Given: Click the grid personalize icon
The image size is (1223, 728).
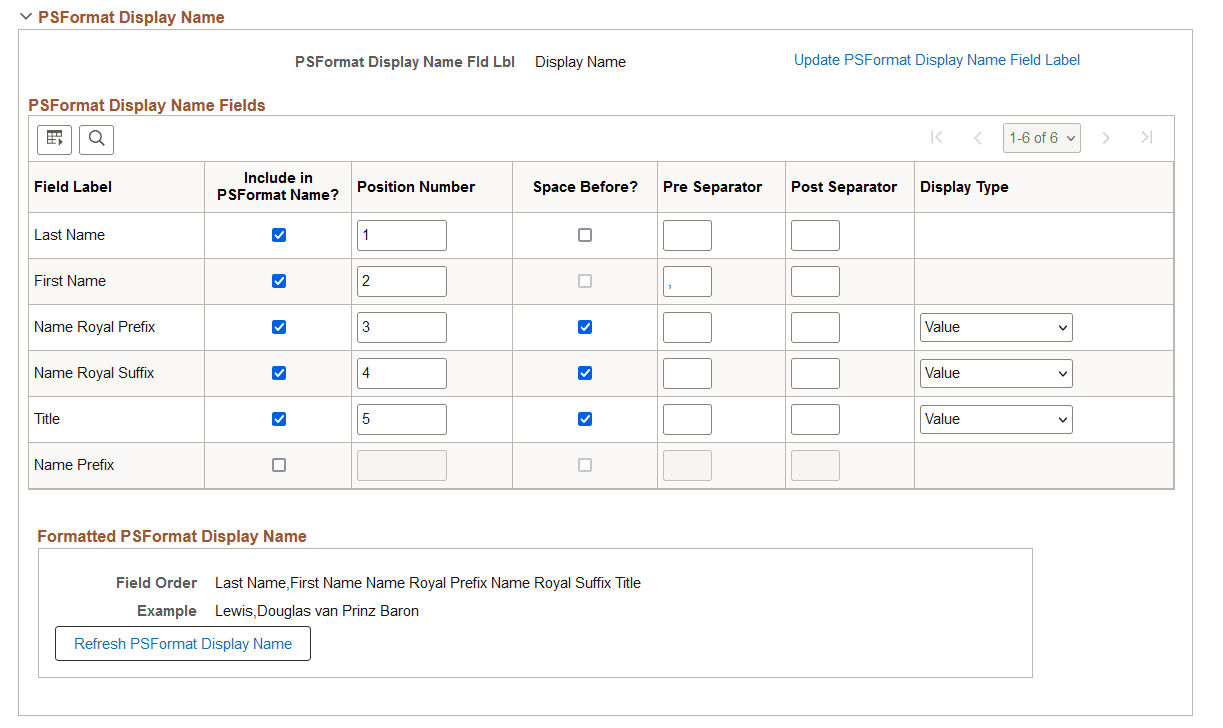Looking at the screenshot, I should point(54,139).
